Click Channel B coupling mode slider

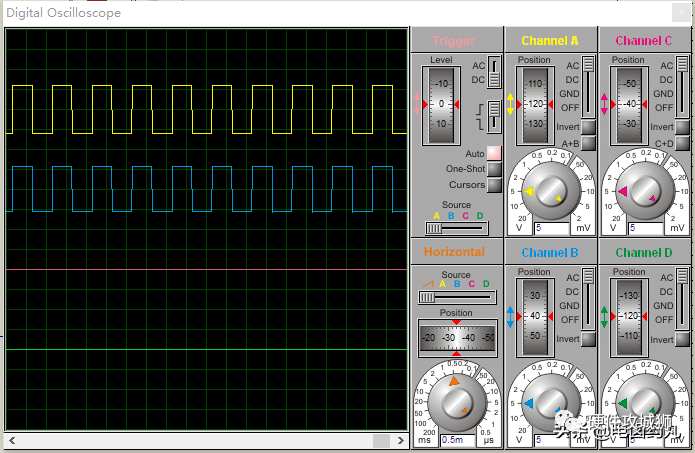588,298
